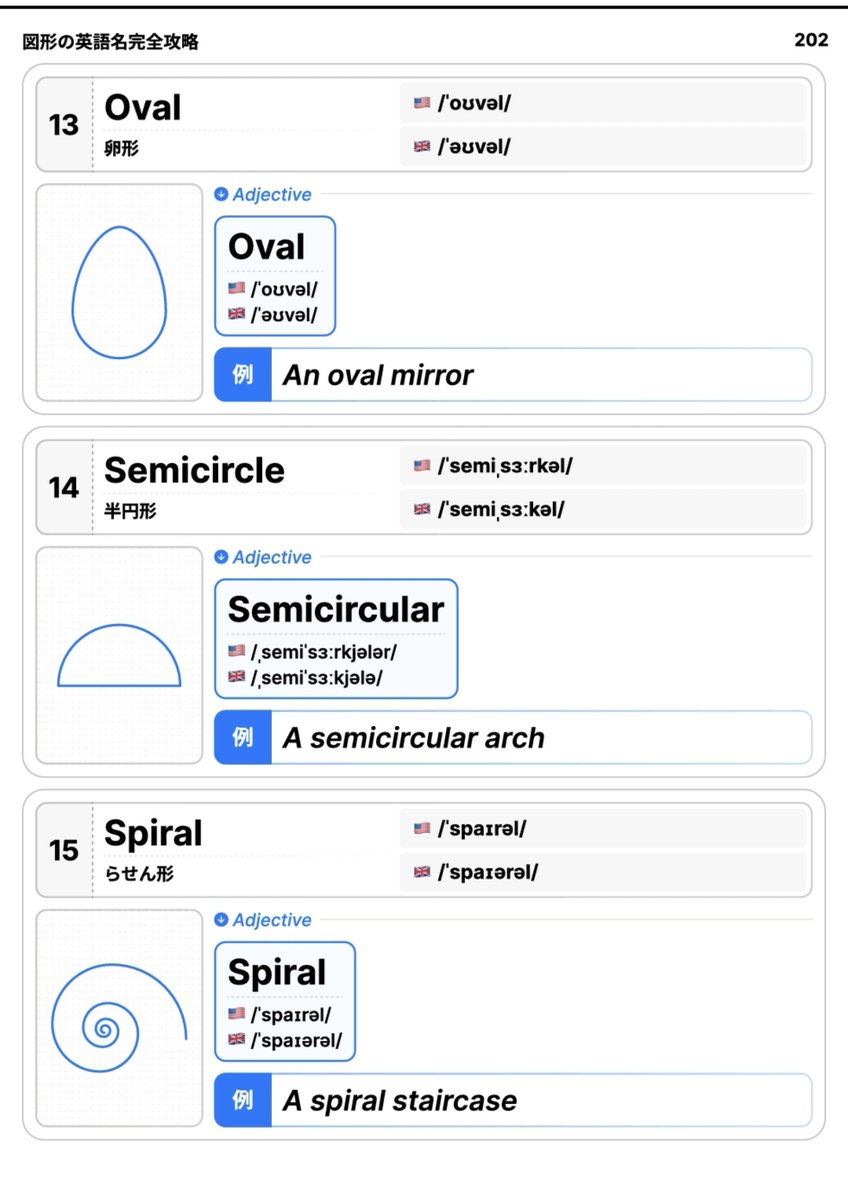Click the blue 例 badge for oval mirror
The width and height of the screenshot is (848, 1200).
[x=243, y=375]
